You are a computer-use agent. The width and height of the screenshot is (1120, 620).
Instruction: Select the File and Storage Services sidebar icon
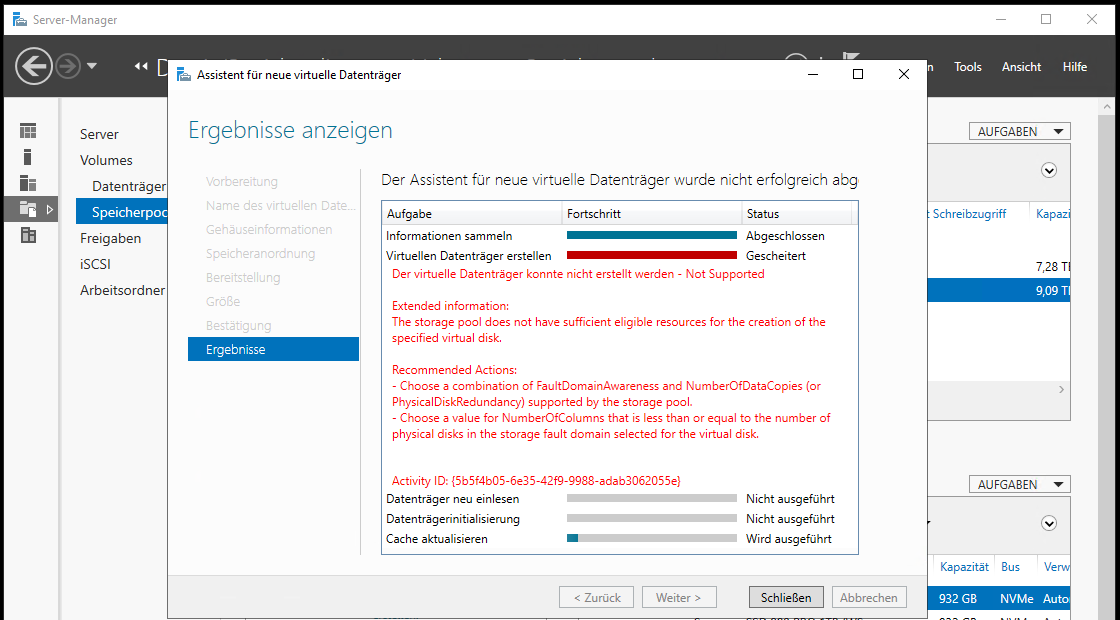pyautogui.click(x=28, y=209)
